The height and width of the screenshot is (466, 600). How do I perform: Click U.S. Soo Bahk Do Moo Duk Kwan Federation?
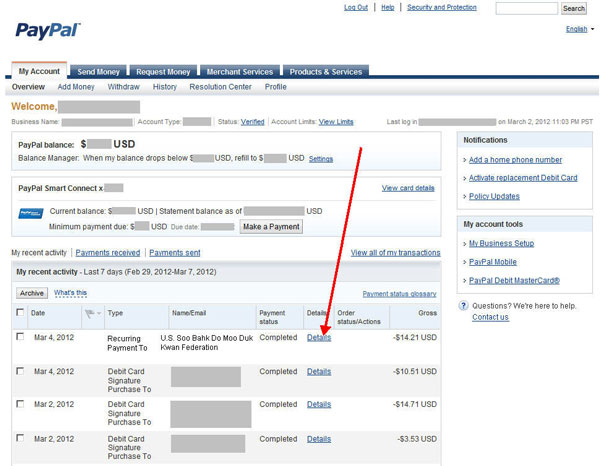coord(207,343)
